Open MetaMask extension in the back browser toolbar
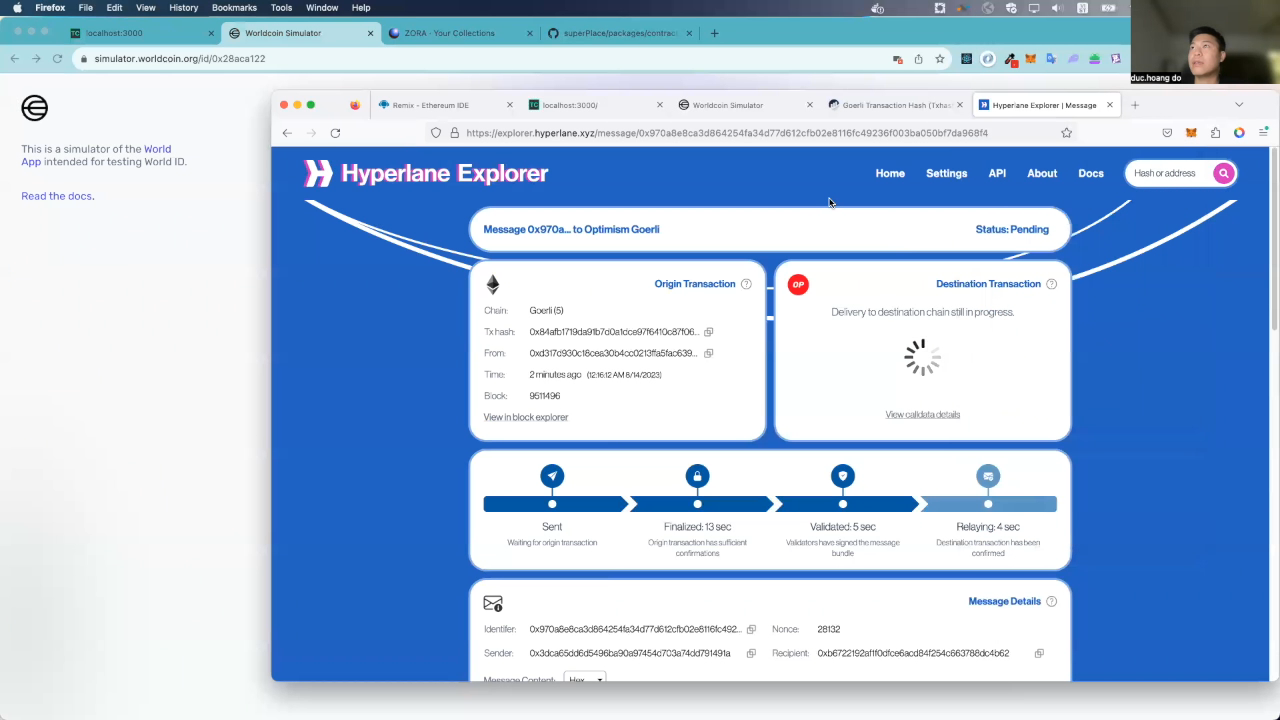 pyautogui.click(x=1030, y=59)
